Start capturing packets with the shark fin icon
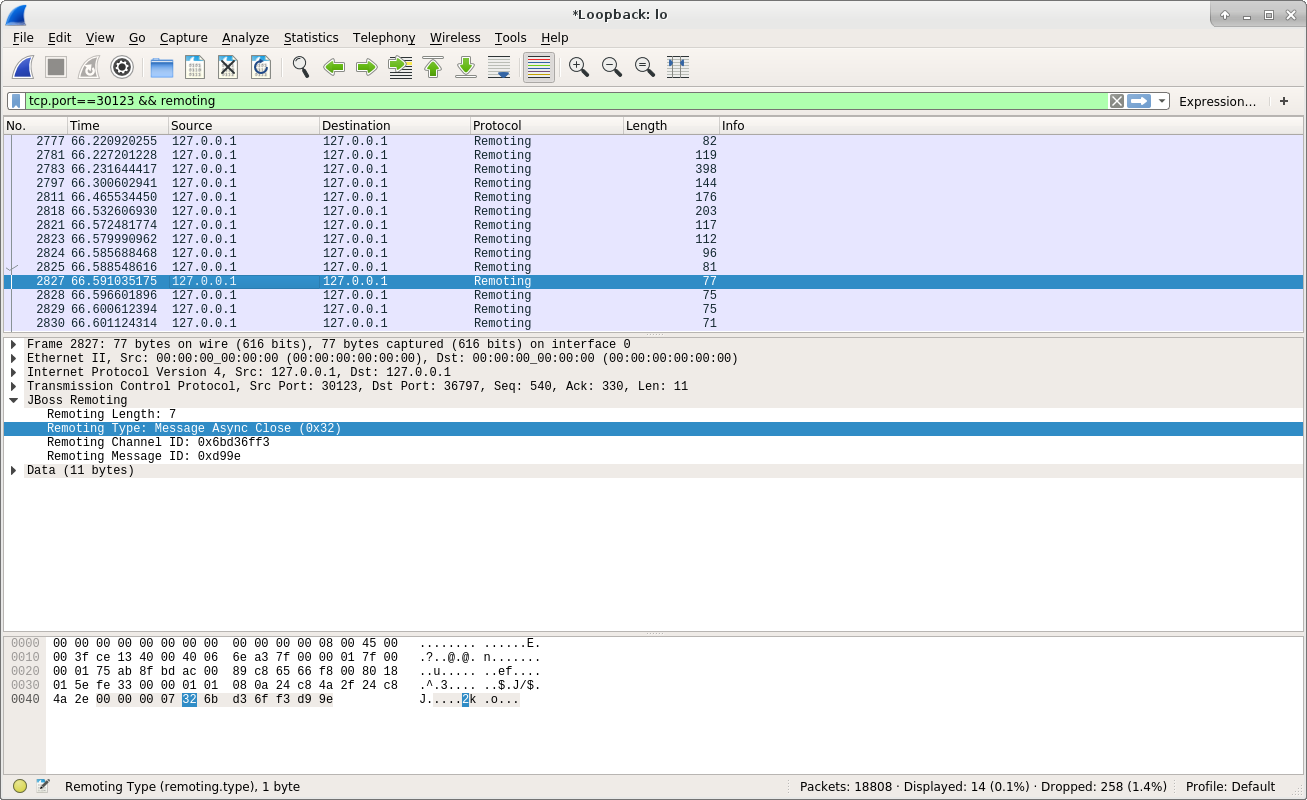Screen dimensions: 1307x800 point(23,67)
